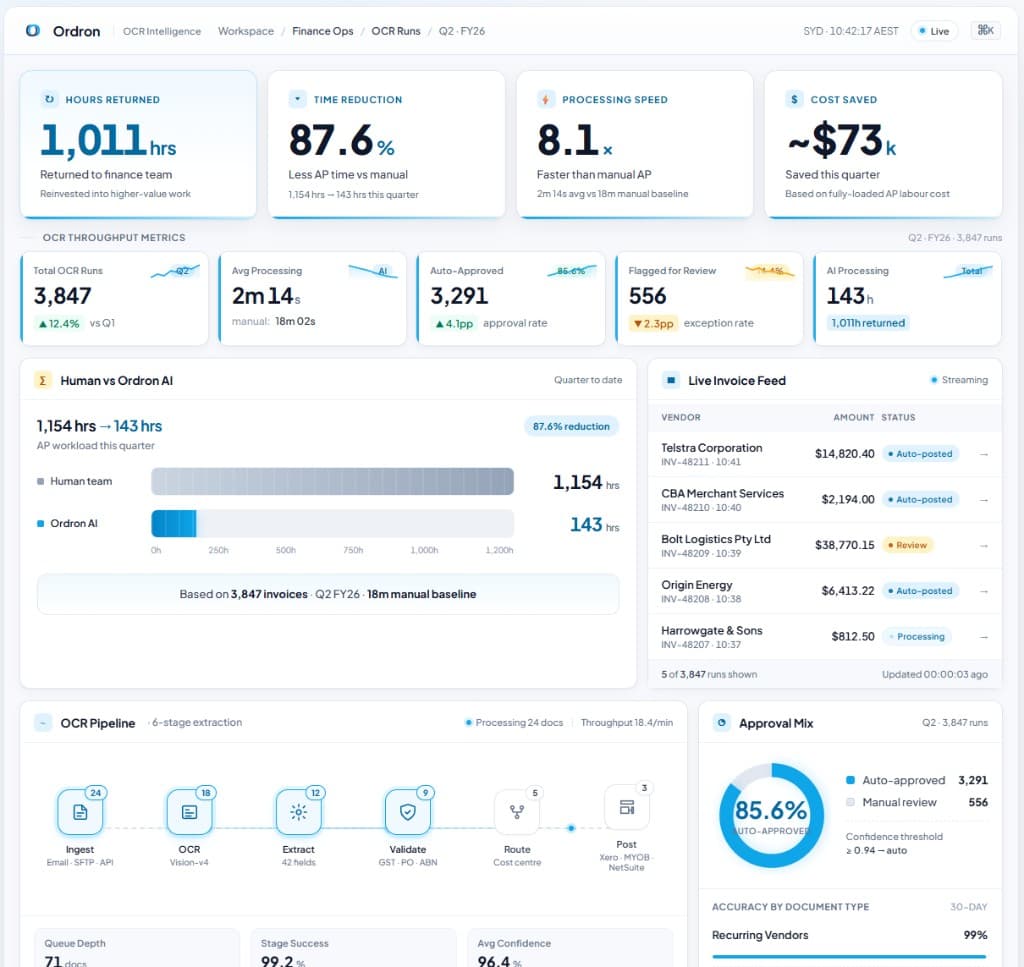Click the Processing Speed lightning icon

tap(545, 99)
